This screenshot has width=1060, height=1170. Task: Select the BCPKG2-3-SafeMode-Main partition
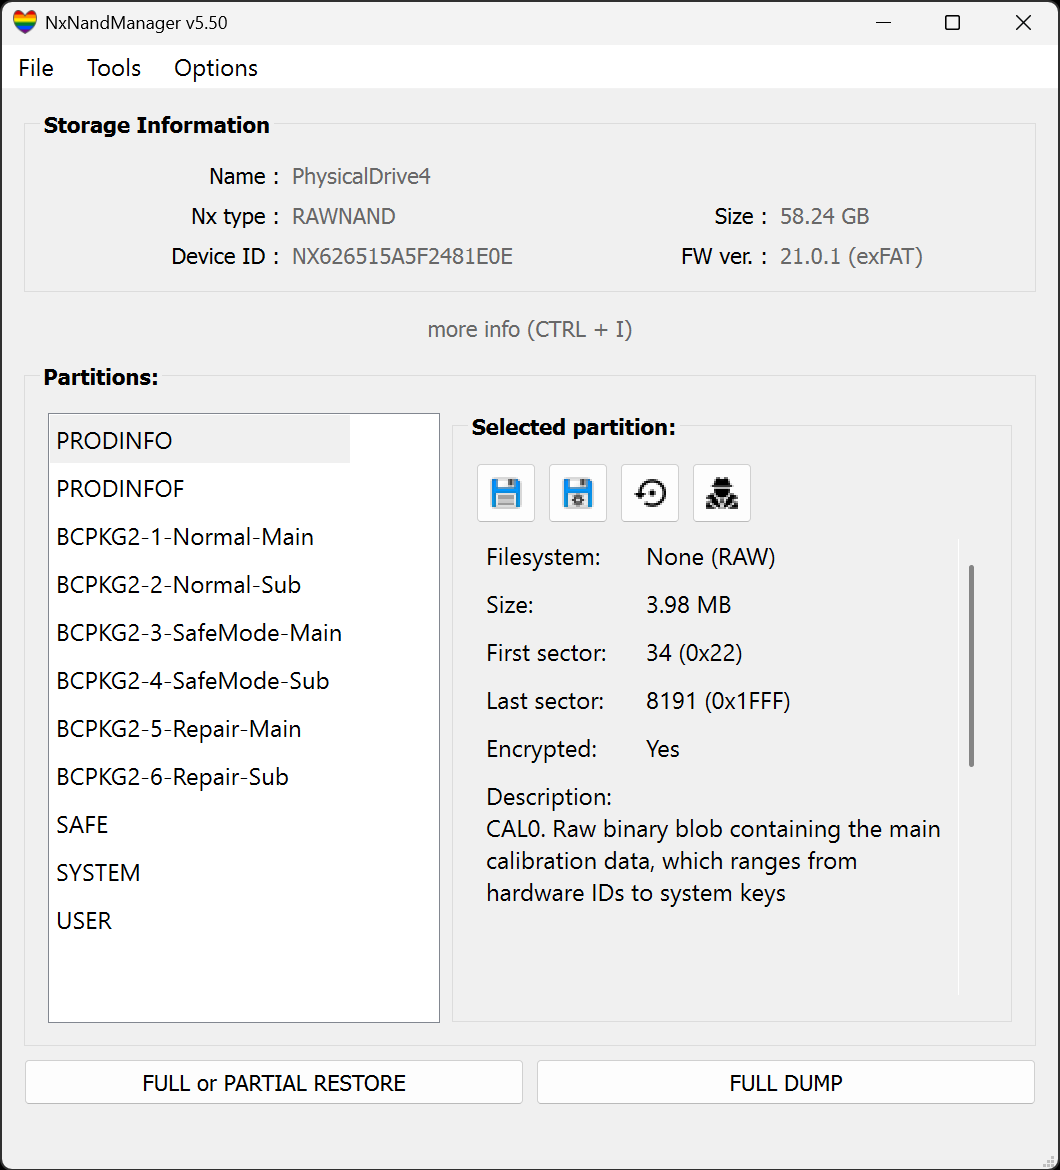(199, 633)
